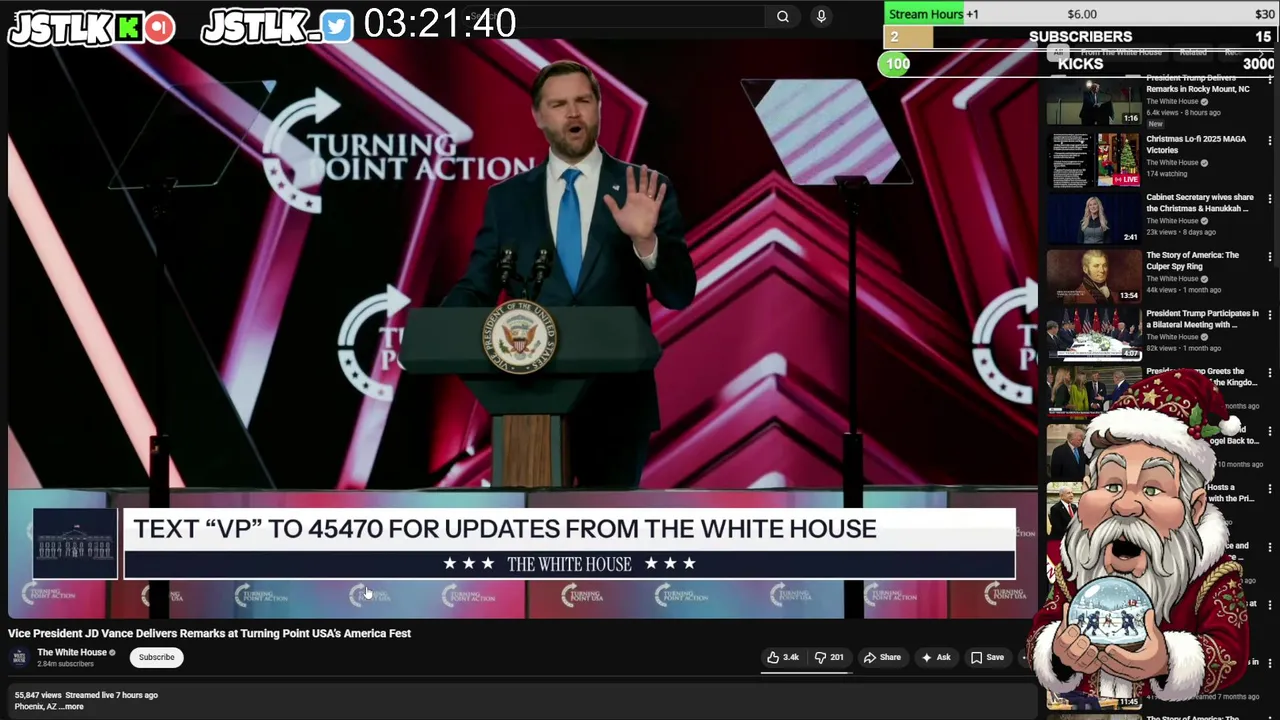Click title 'President Trump Participates in a Bilateral Meeting'
Image resolution: width=1280 pixels, height=720 pixels.
(1202, 318)
